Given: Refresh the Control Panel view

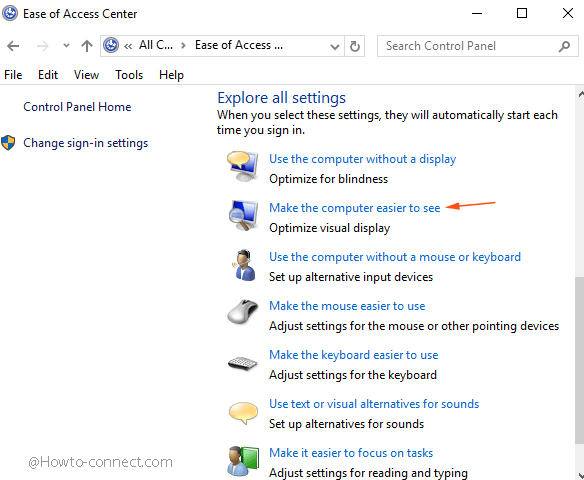Looking at the screenshot, I should click(x=355, y=46).
